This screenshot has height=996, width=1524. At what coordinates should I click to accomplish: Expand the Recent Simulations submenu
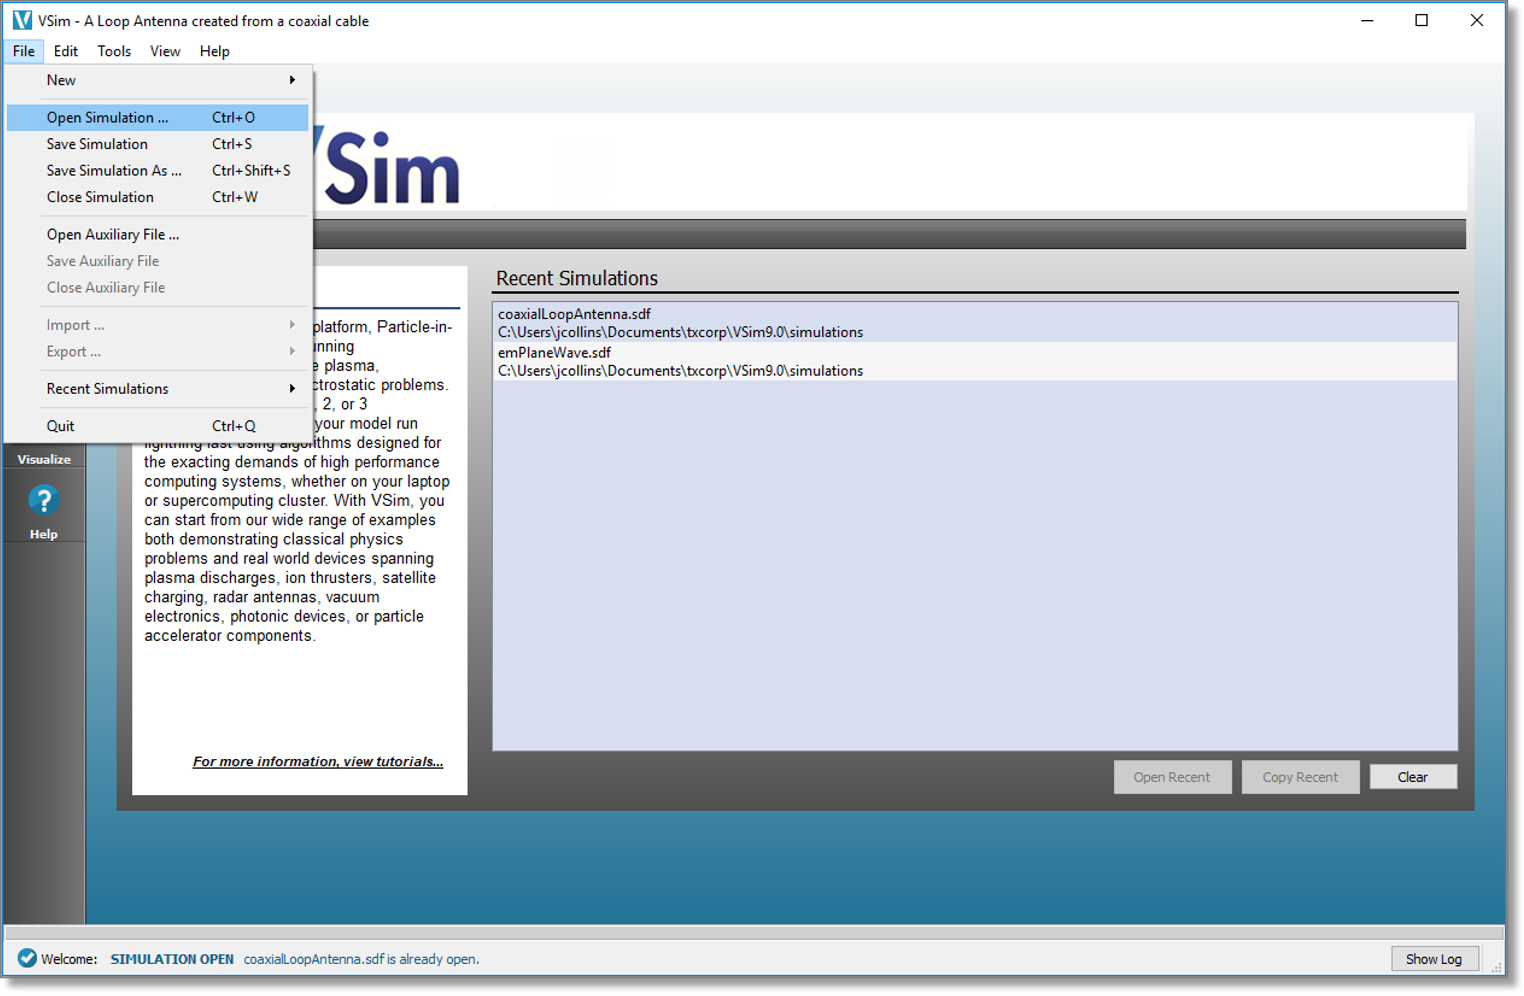pos(158,388)
